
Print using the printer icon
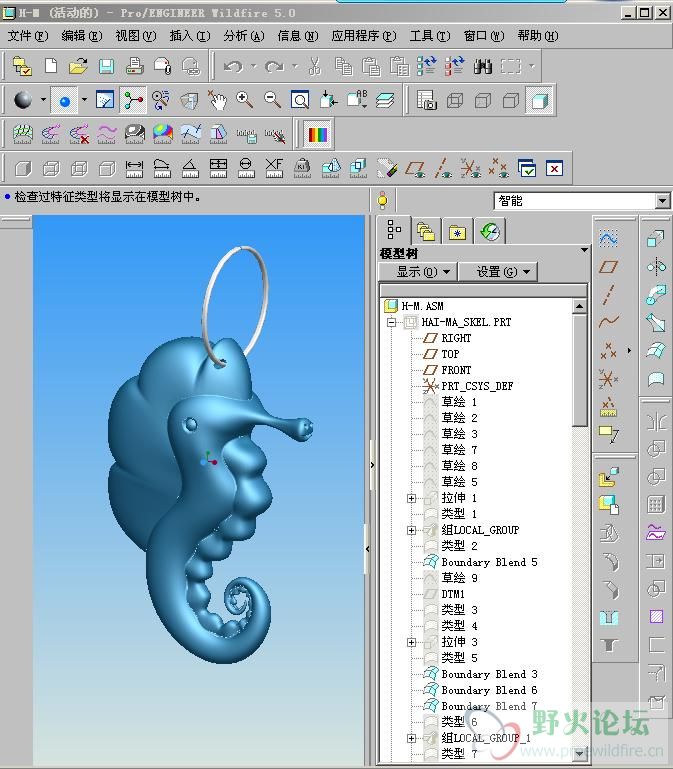click(134, 66)
